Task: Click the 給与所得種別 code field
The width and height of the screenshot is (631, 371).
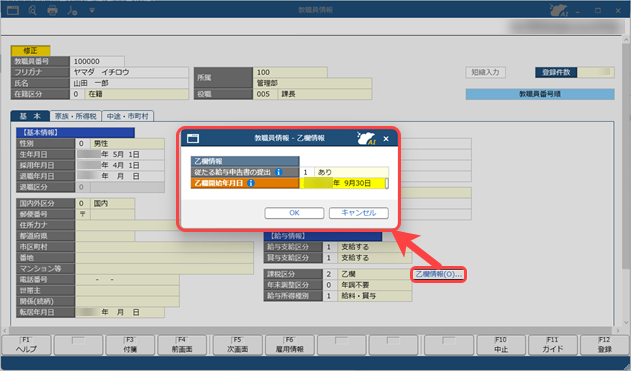Action: tap(330, 296)
